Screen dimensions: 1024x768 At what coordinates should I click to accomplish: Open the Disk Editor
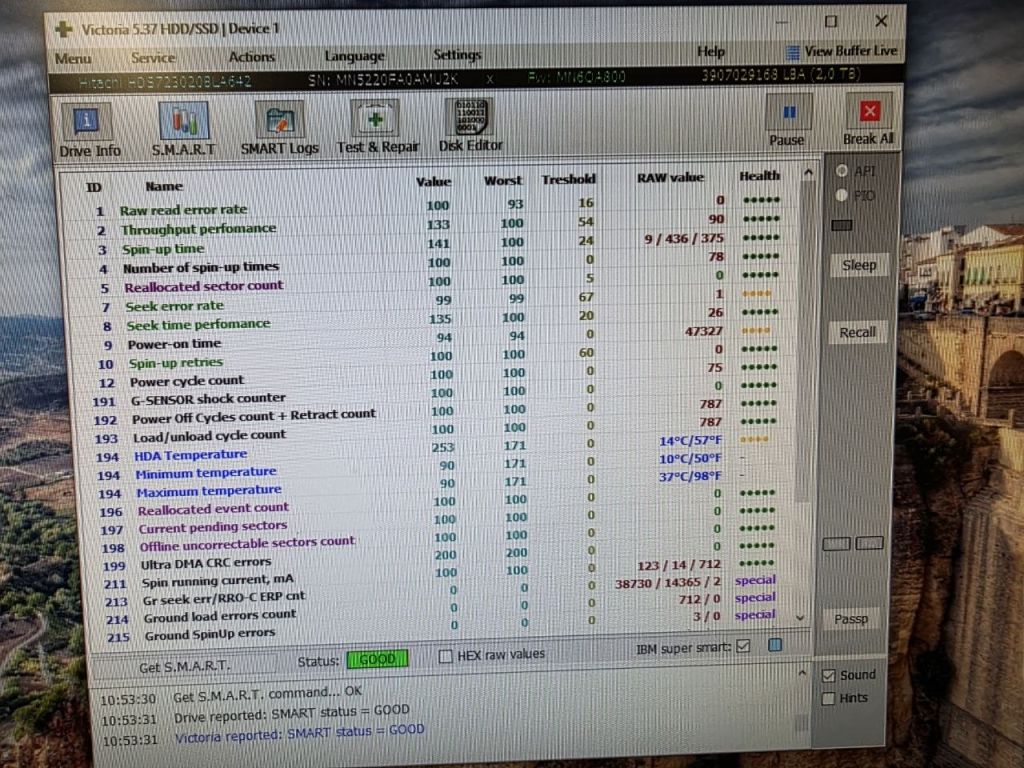pos(470,125)
